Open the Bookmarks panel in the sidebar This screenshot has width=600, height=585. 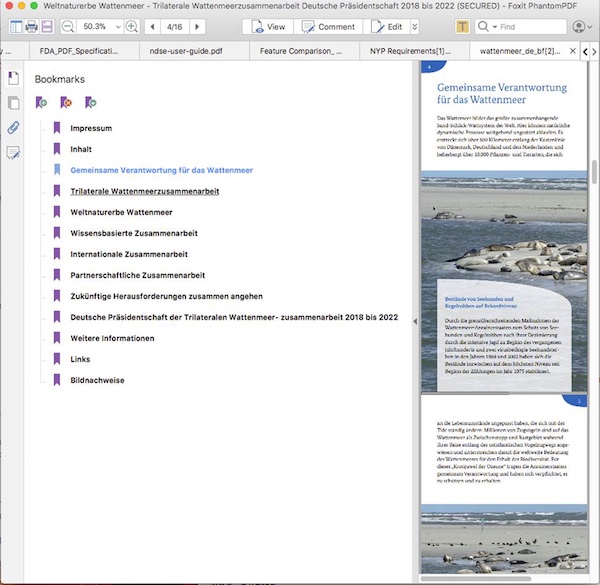(13, 78)
